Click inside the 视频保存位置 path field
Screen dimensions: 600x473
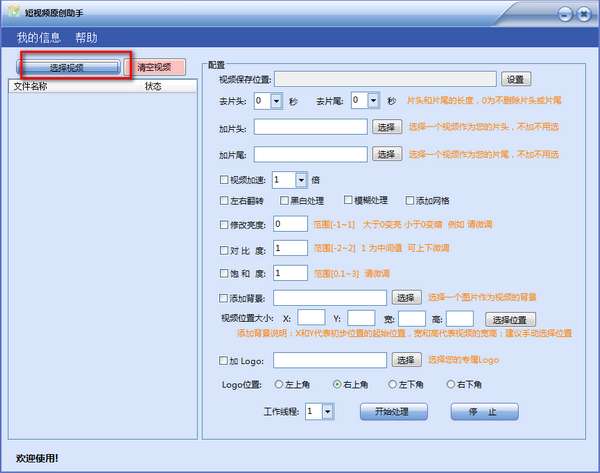coord(385,79)
